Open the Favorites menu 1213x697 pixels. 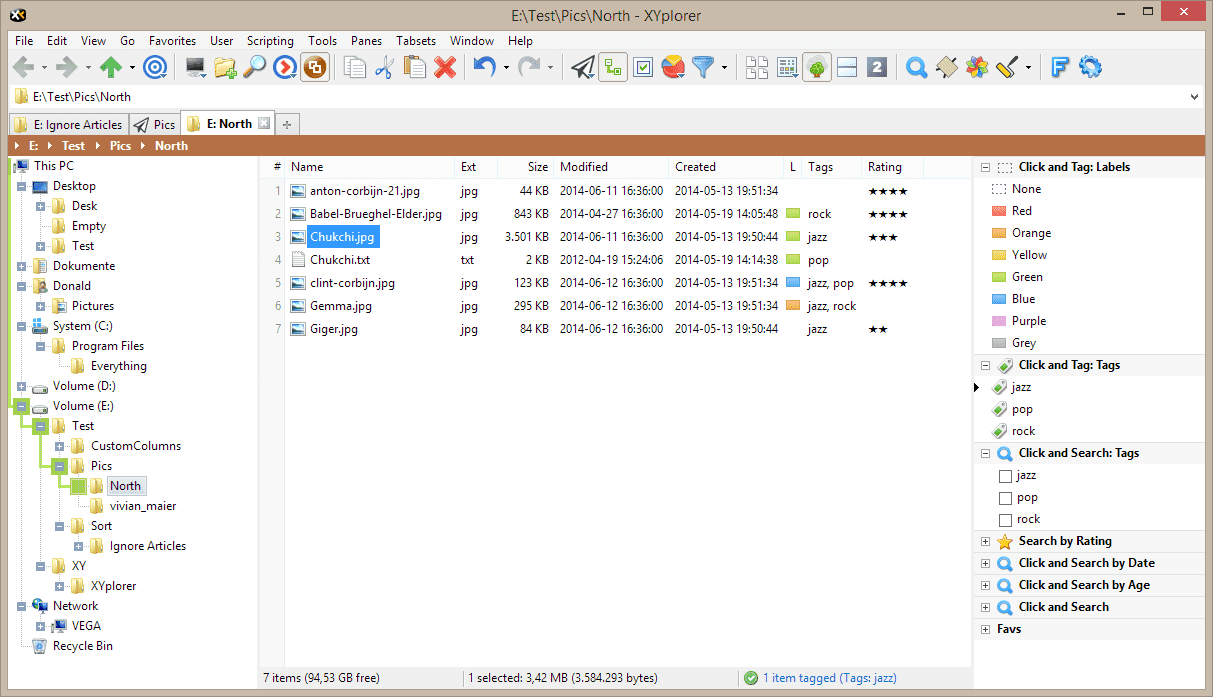pyautogui.click(x=172, y=41)
